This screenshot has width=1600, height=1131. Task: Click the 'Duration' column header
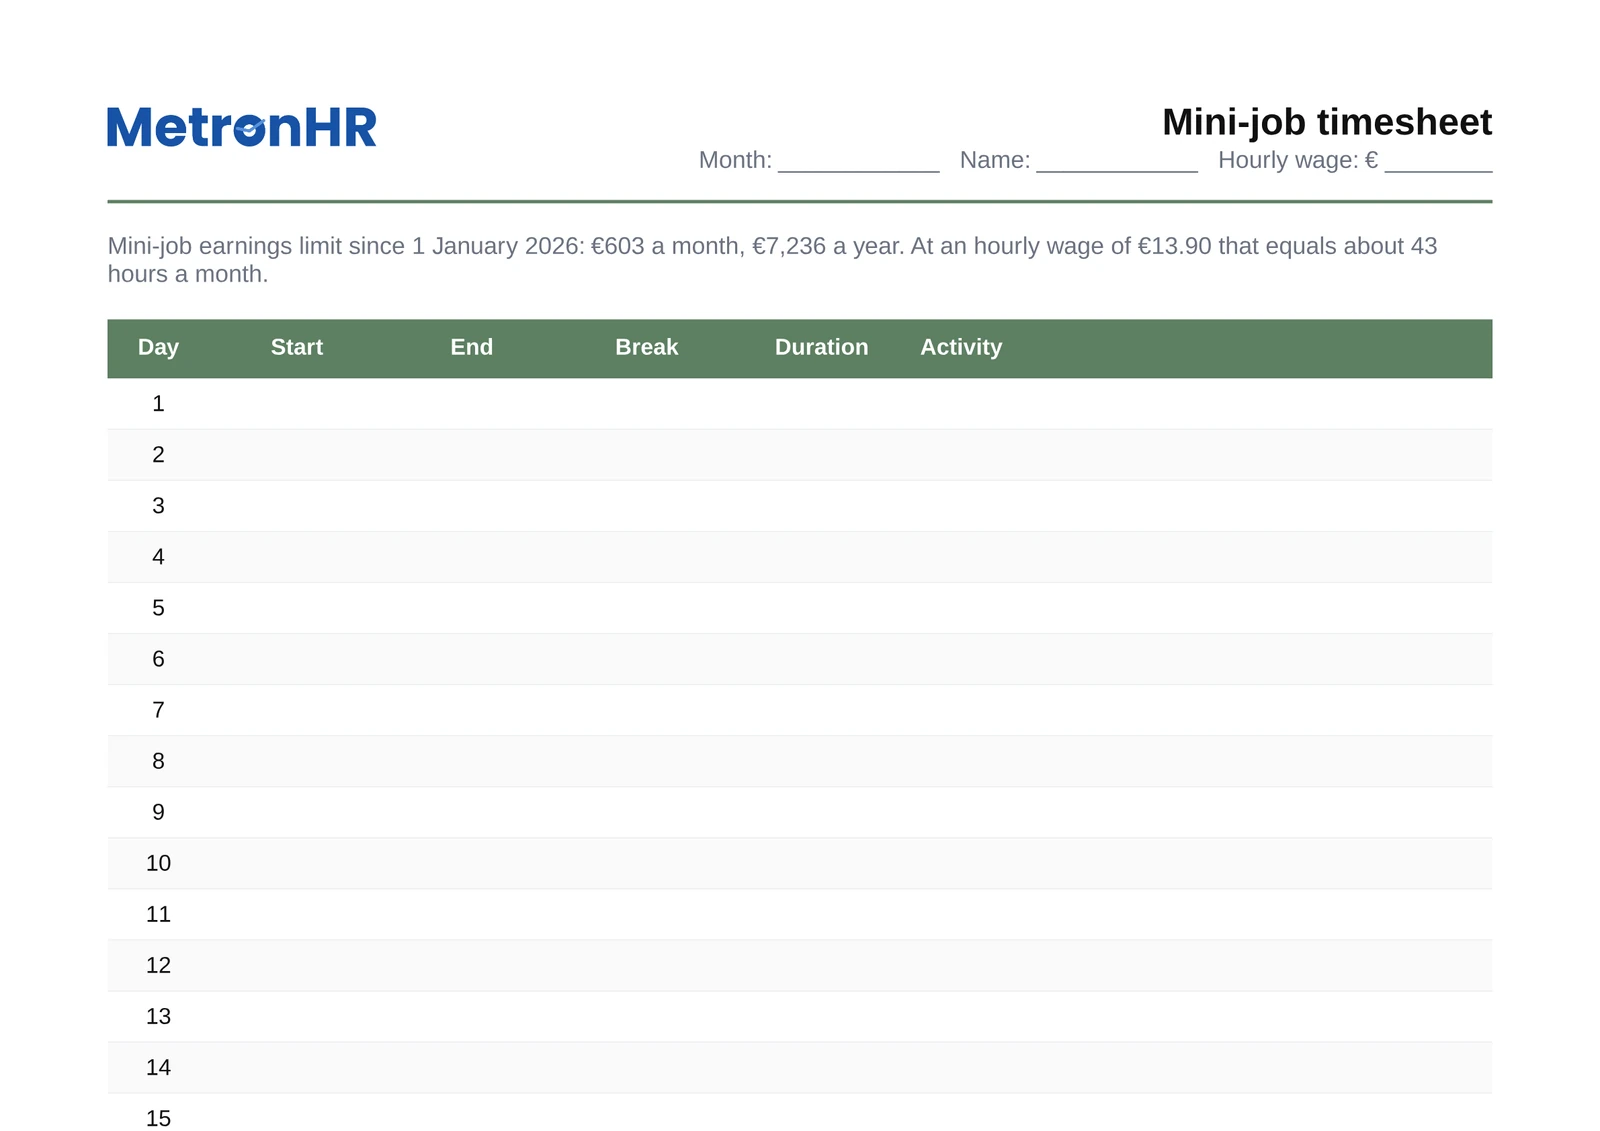point(822,347)
